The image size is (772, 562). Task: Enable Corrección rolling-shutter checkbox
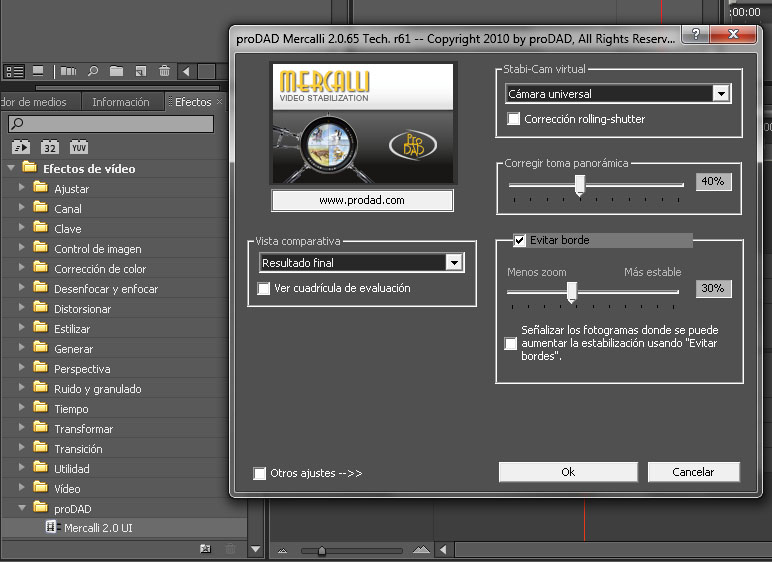[514, 119]
